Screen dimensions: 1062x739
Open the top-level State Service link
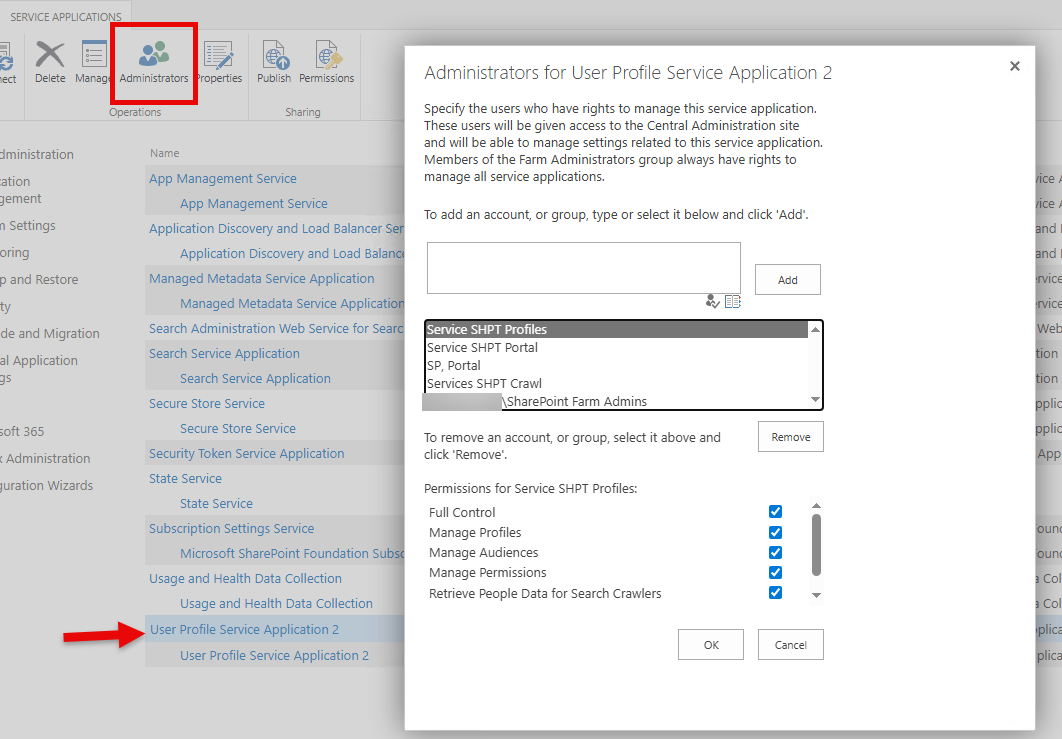pyautogui.click(x=185, y=479)
